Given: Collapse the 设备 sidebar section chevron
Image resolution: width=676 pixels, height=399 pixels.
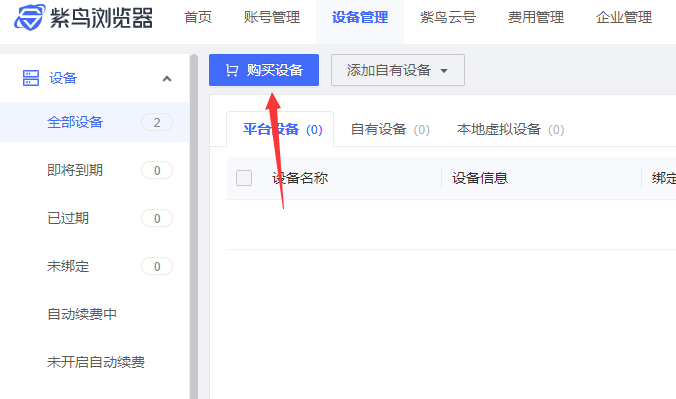Looking at the screenshot, I should (x=167, y=79).
